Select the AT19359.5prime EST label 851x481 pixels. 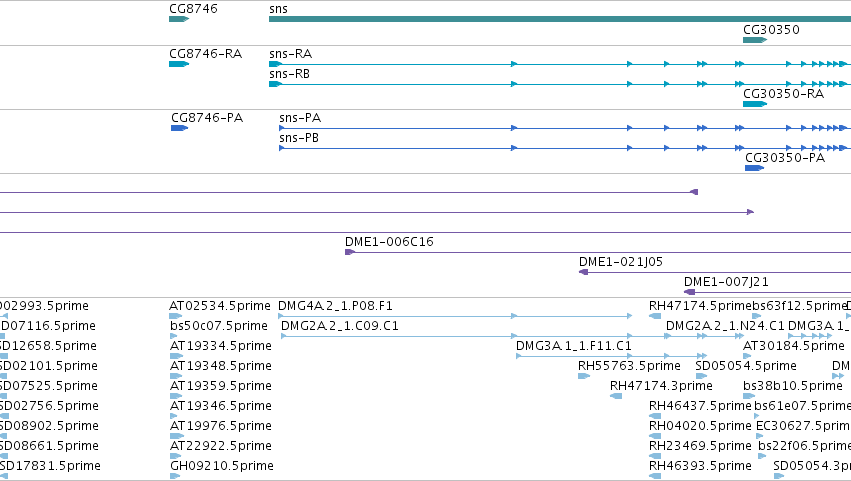point(221,386)
